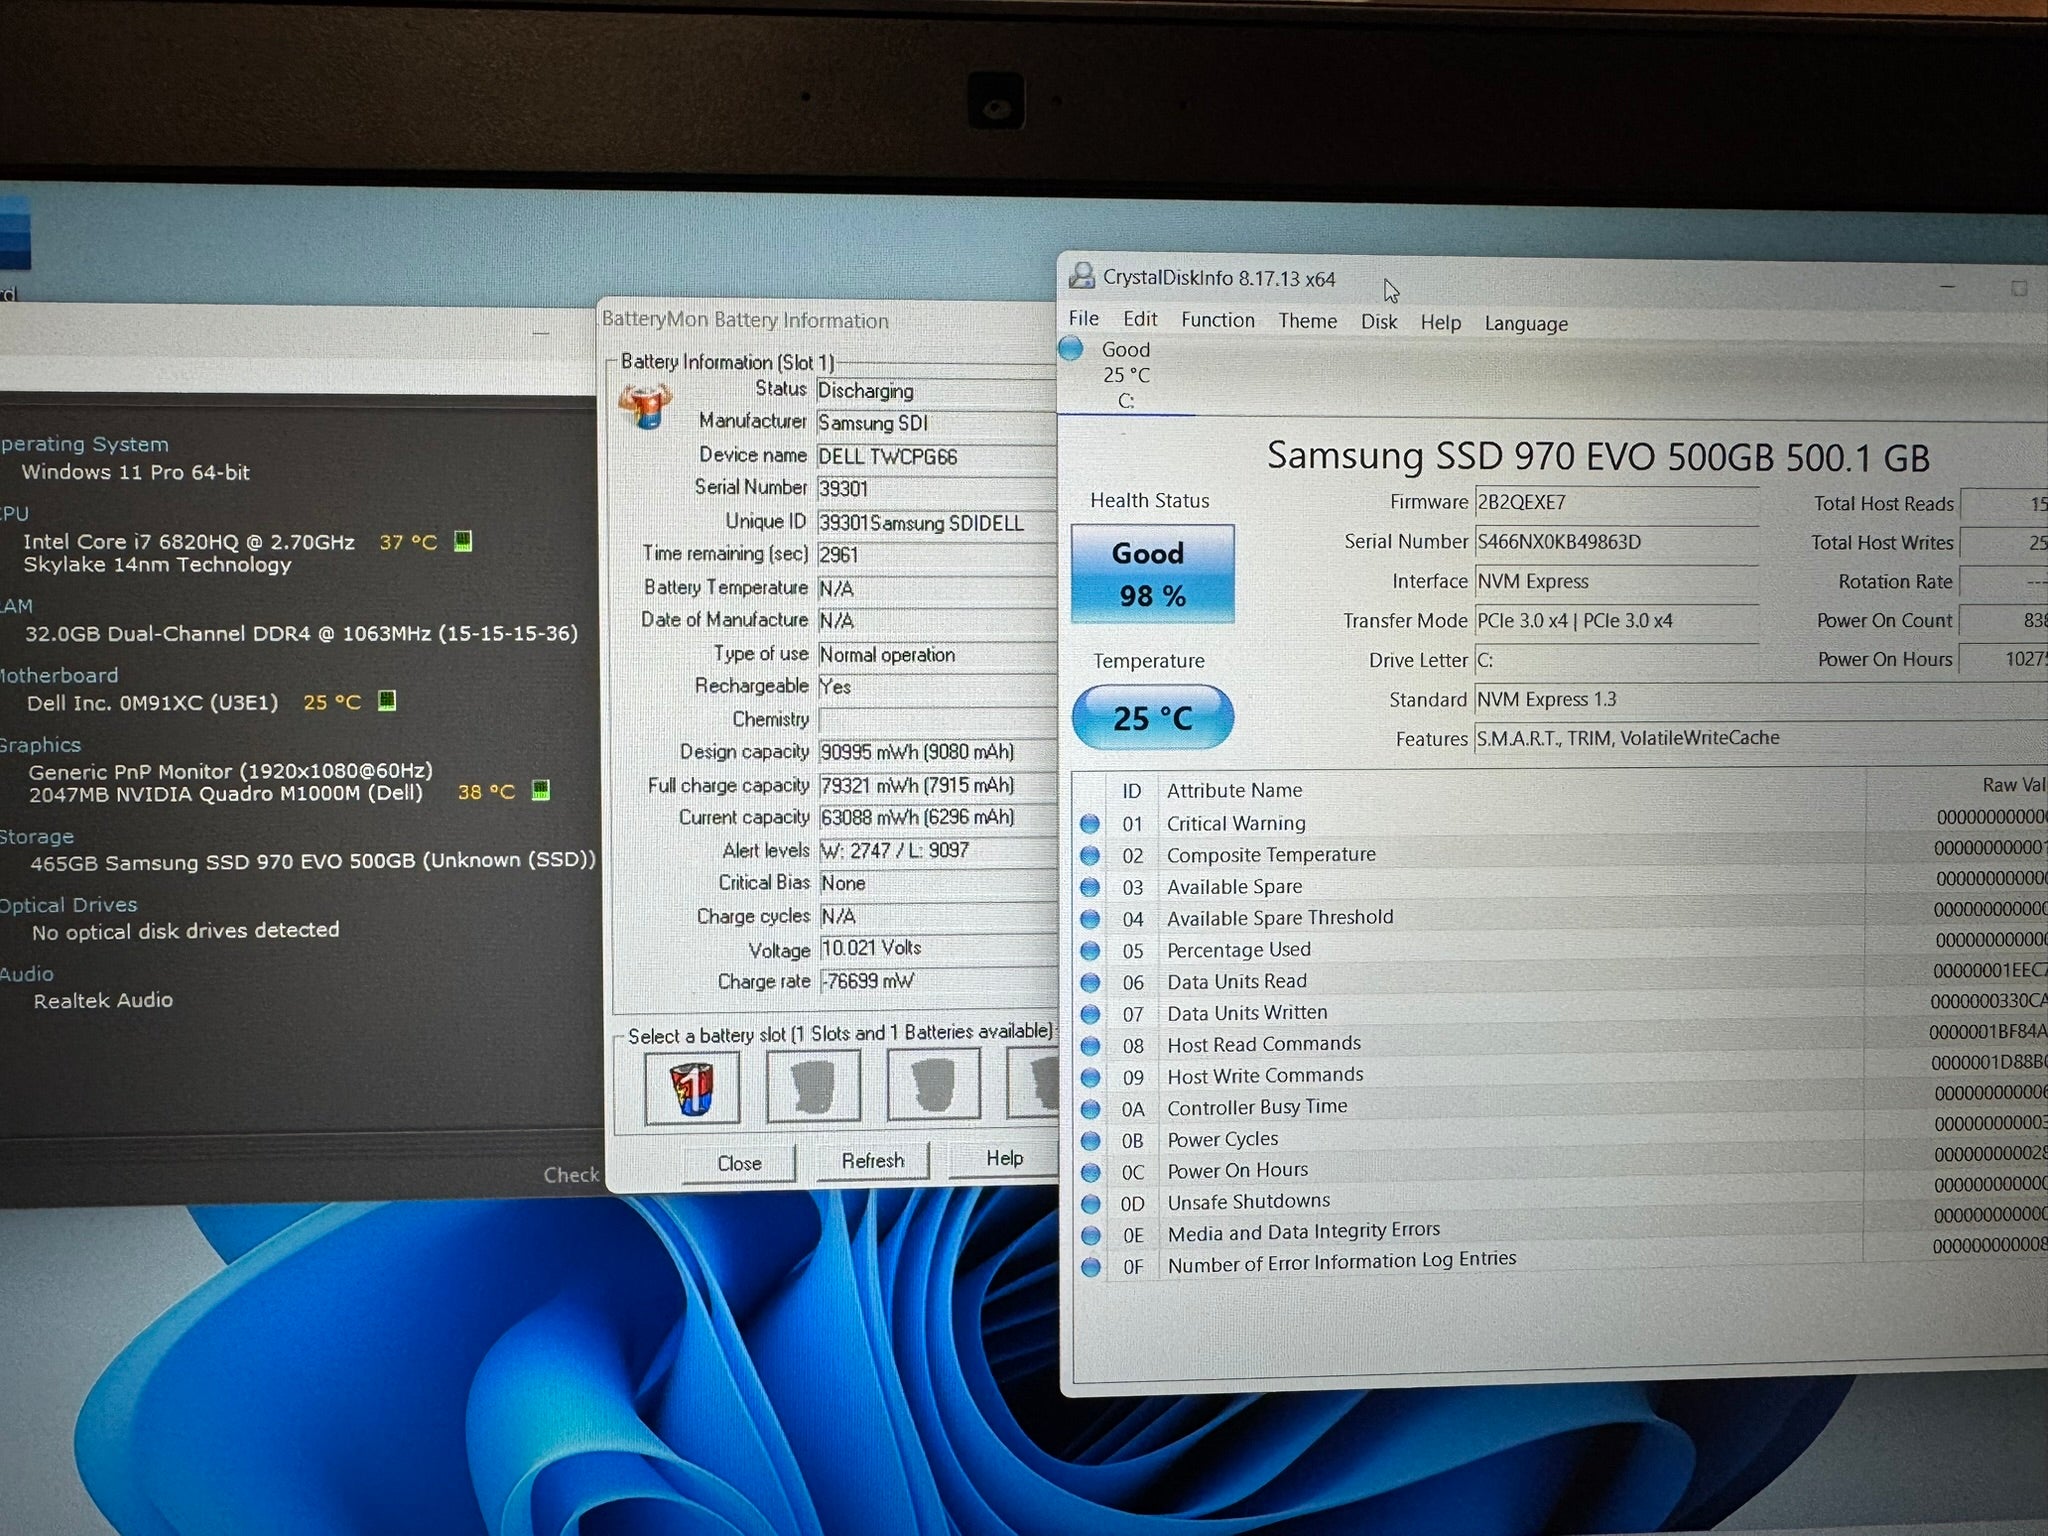Click the blue status dot for Composite Temperature
2048x1536 pixels.
[x=1090, y=856]
